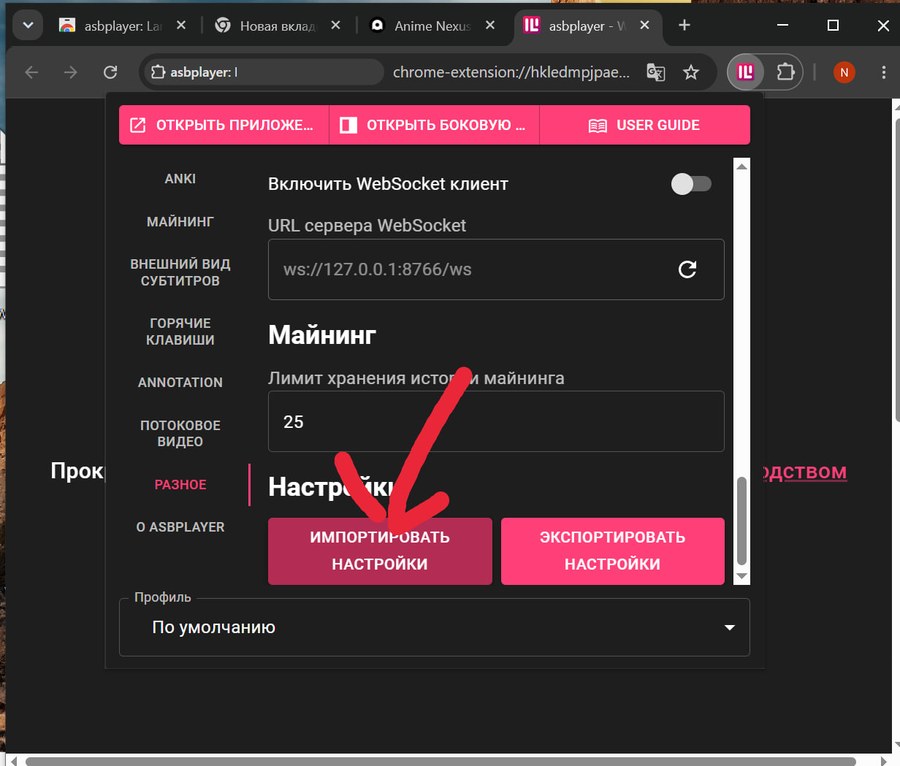Click ОТКРЫТЬ ПРИЛОЖЕНИЕ button
The width and height of the screenshot is (900, 766).
click(x=224, y=125)
